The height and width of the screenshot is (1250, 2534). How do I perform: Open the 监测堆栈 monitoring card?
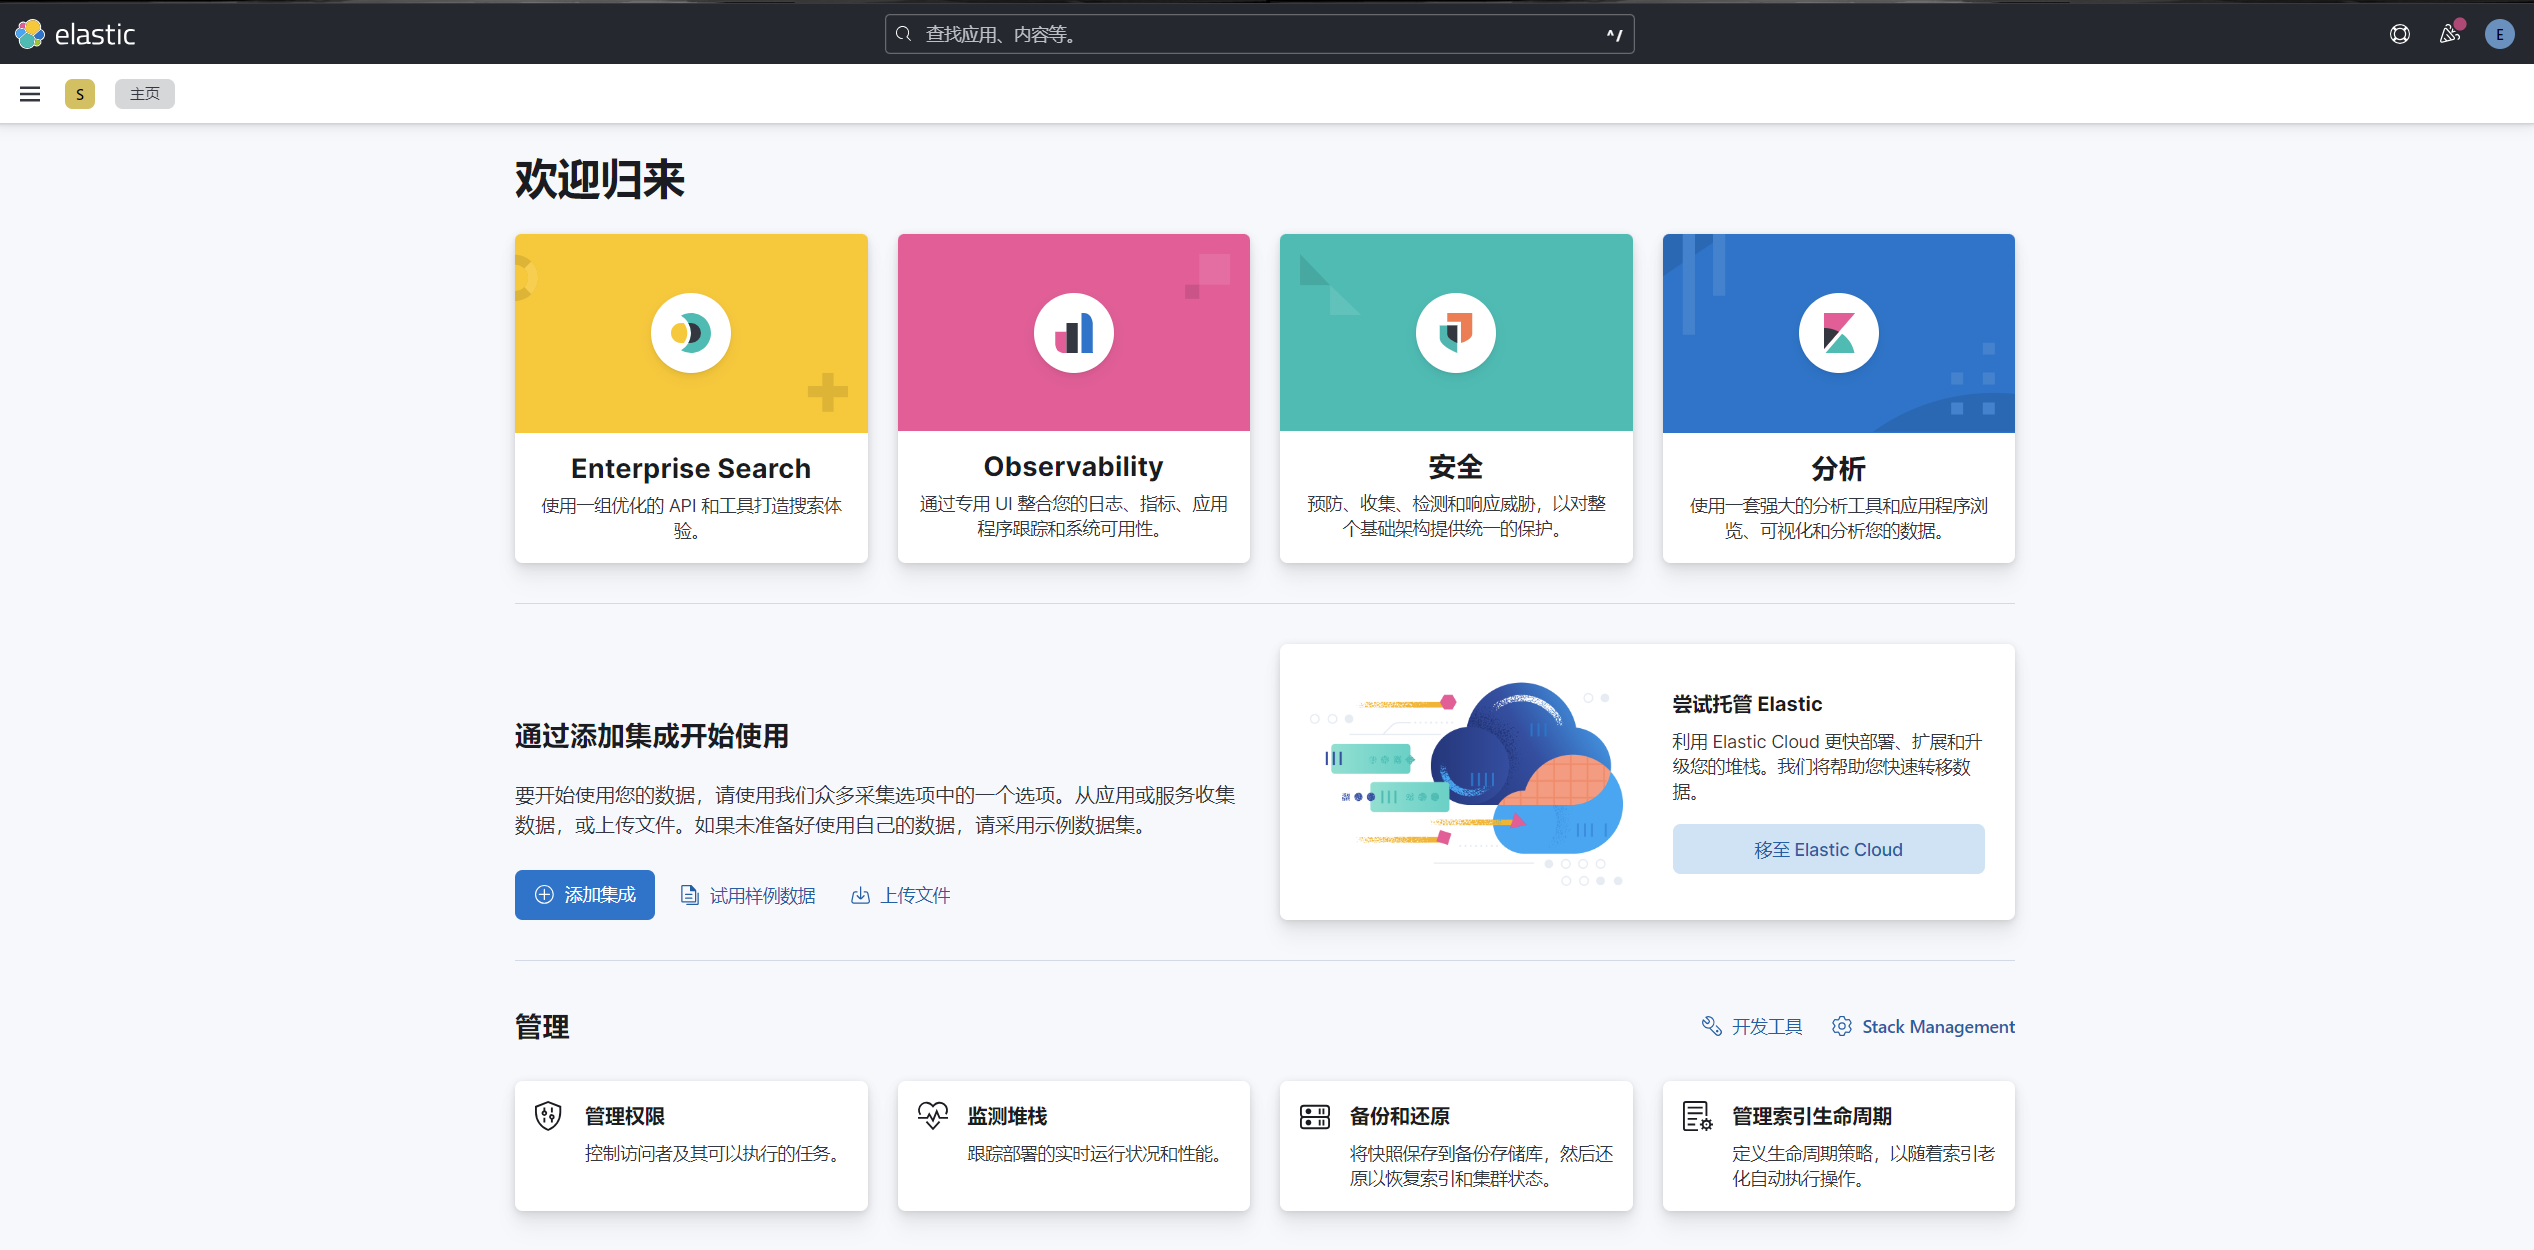(1073, 1145)
